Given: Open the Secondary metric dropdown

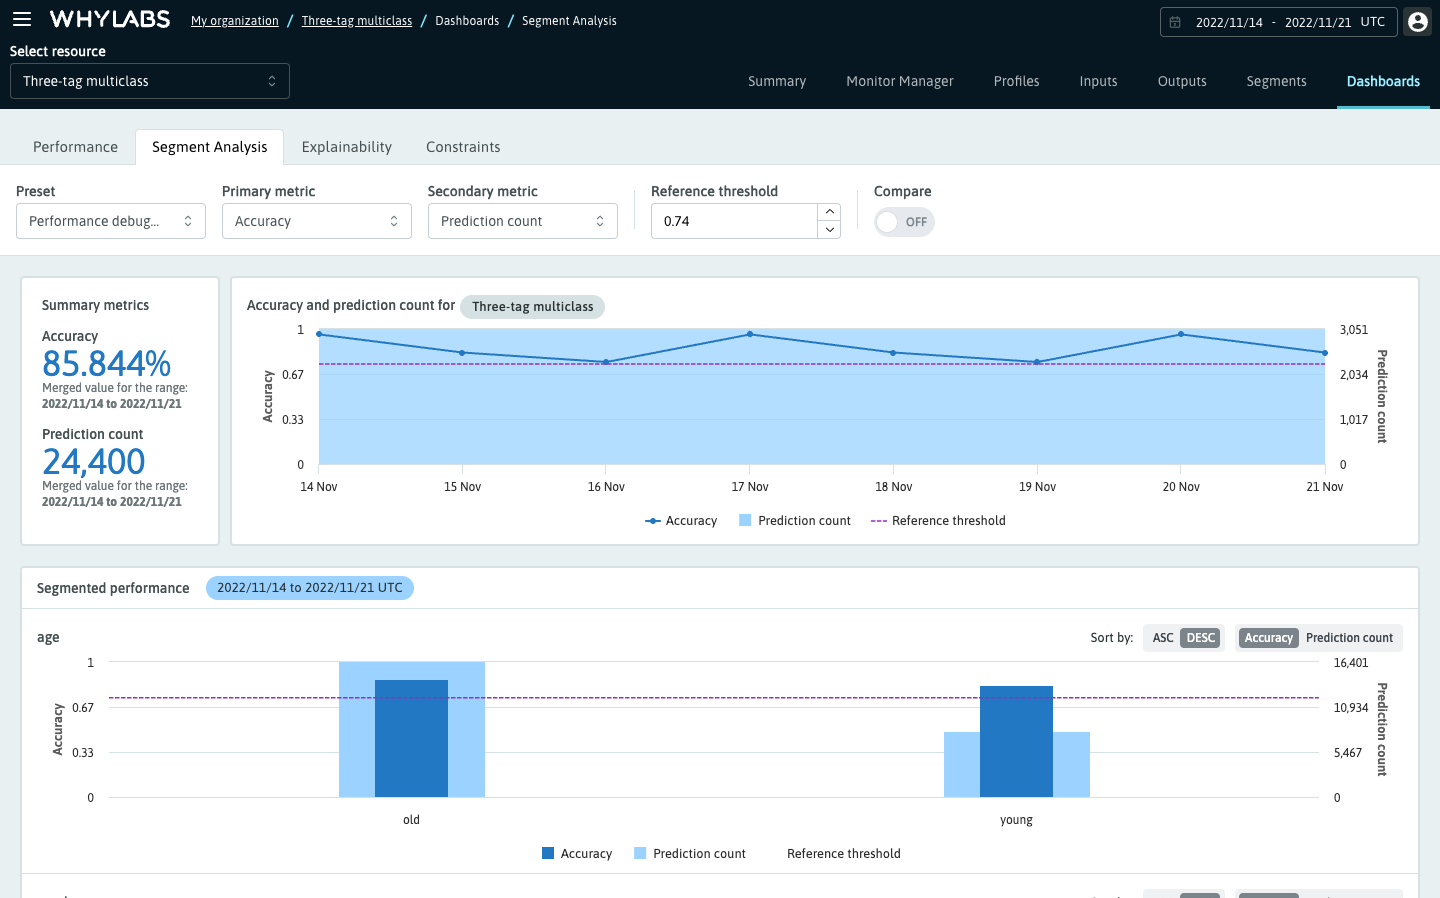Looking at the screenshot, I should tap(522, 220).
